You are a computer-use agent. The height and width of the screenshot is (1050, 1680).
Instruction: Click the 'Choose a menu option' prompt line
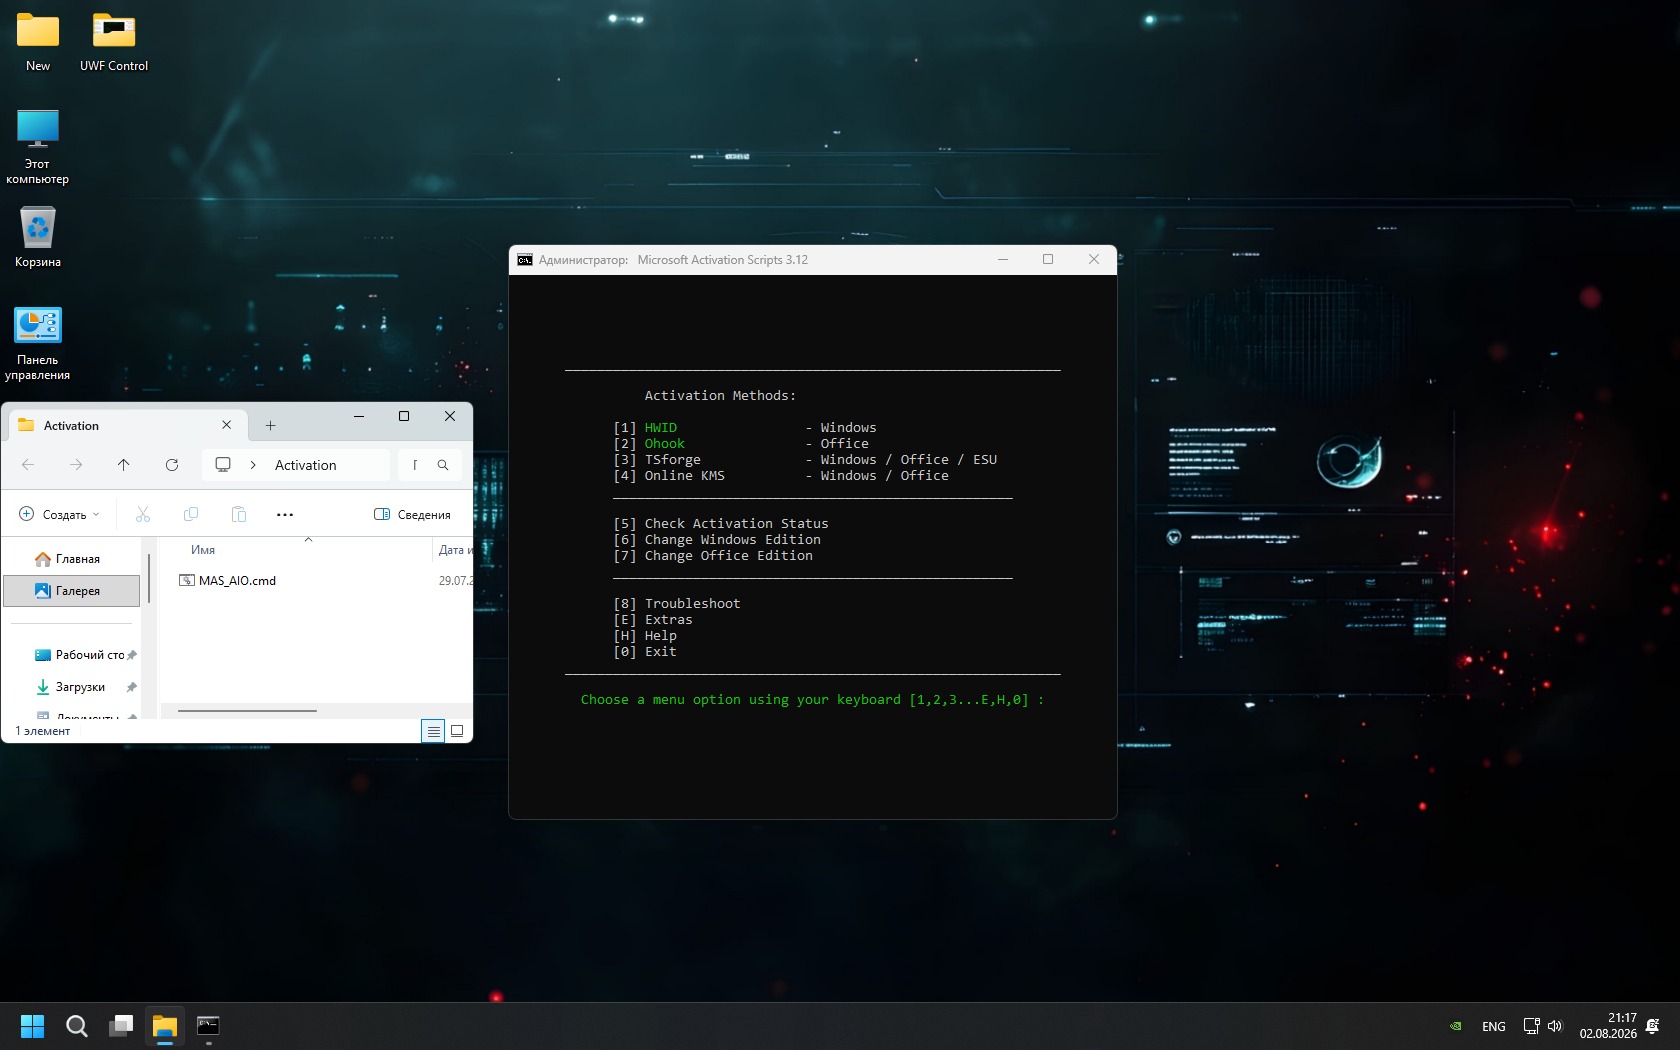click(x=812, y=700)
